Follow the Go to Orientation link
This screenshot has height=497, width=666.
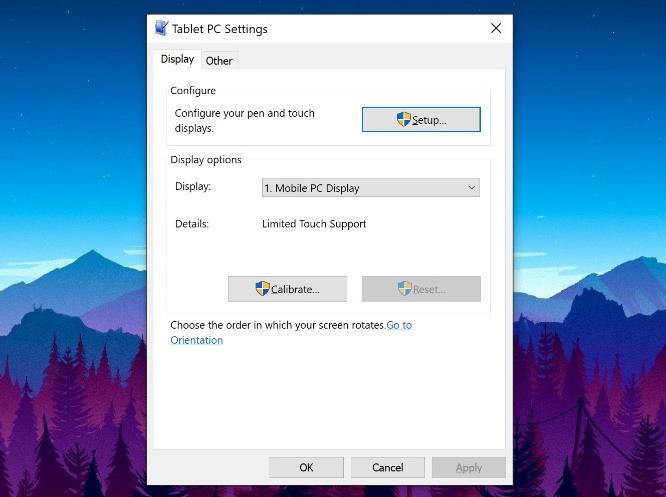click(291, 333)
